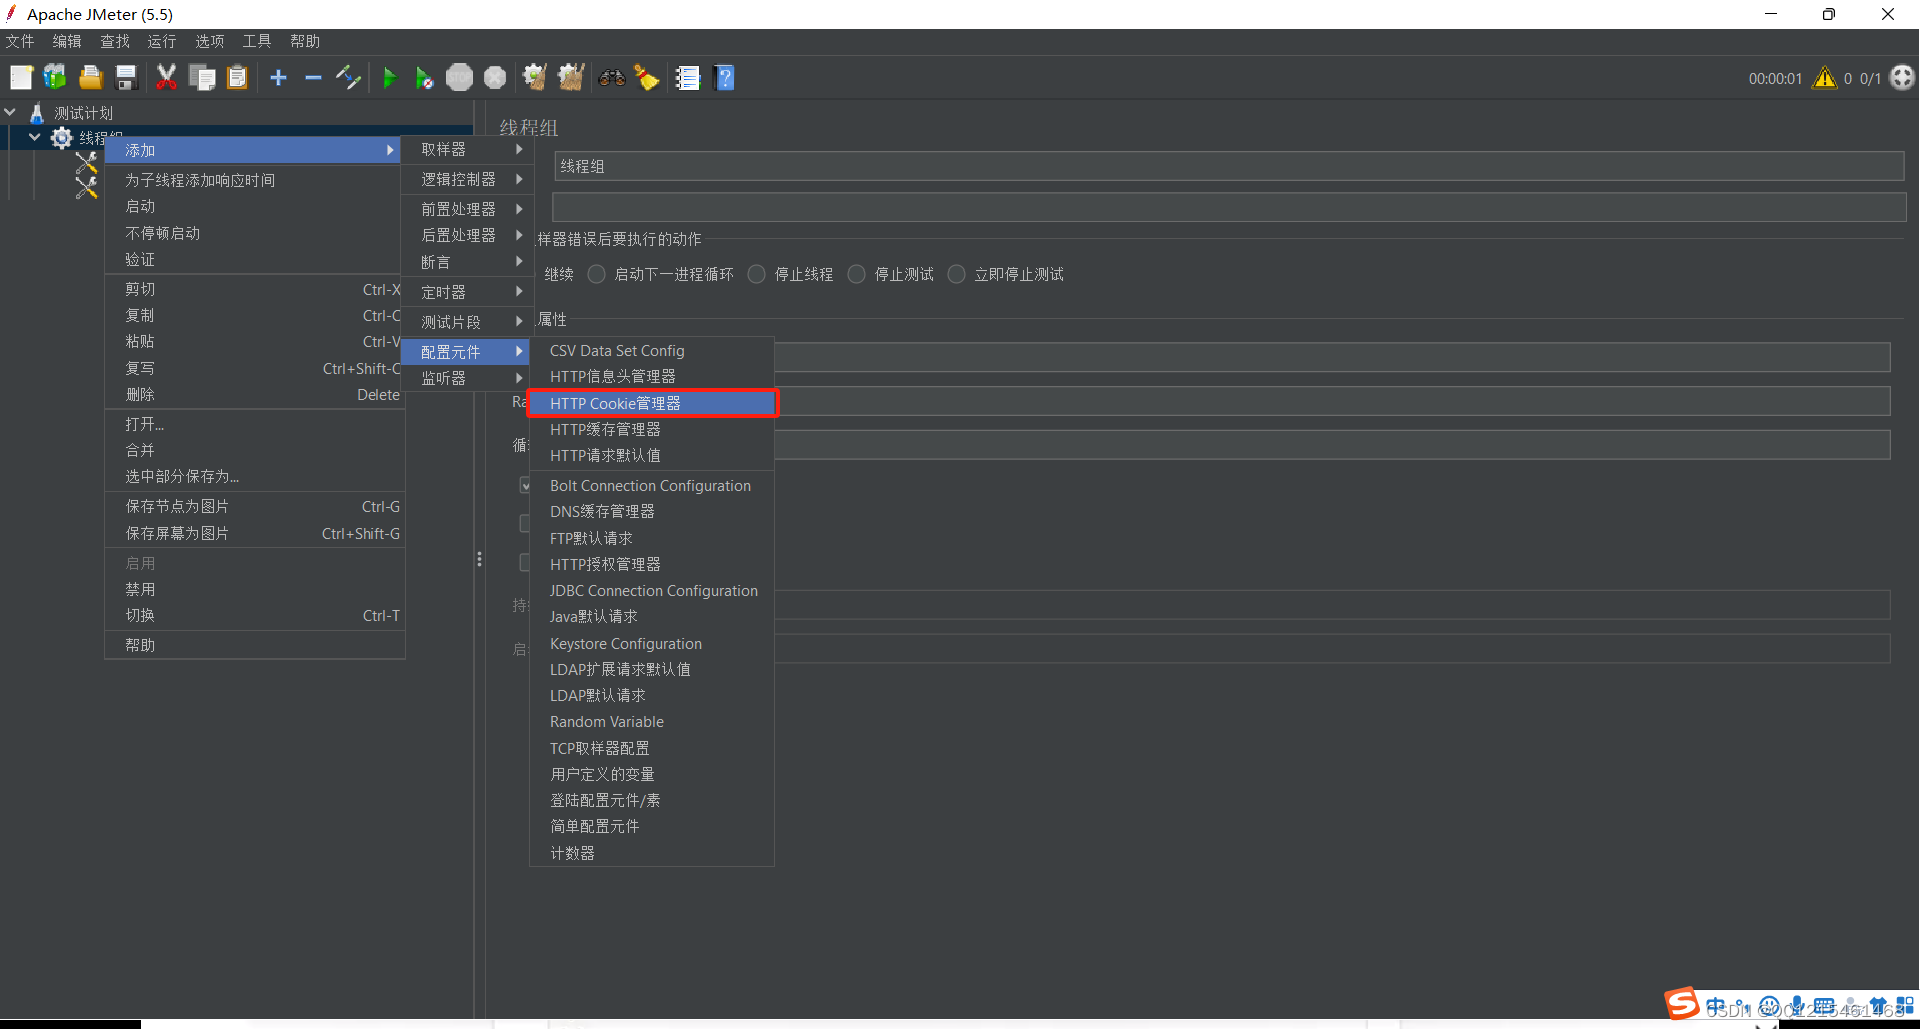Choose JDBC Connection Configuration entry
The height and width of the screenshot is (1029, 1920).
(652, 591)
